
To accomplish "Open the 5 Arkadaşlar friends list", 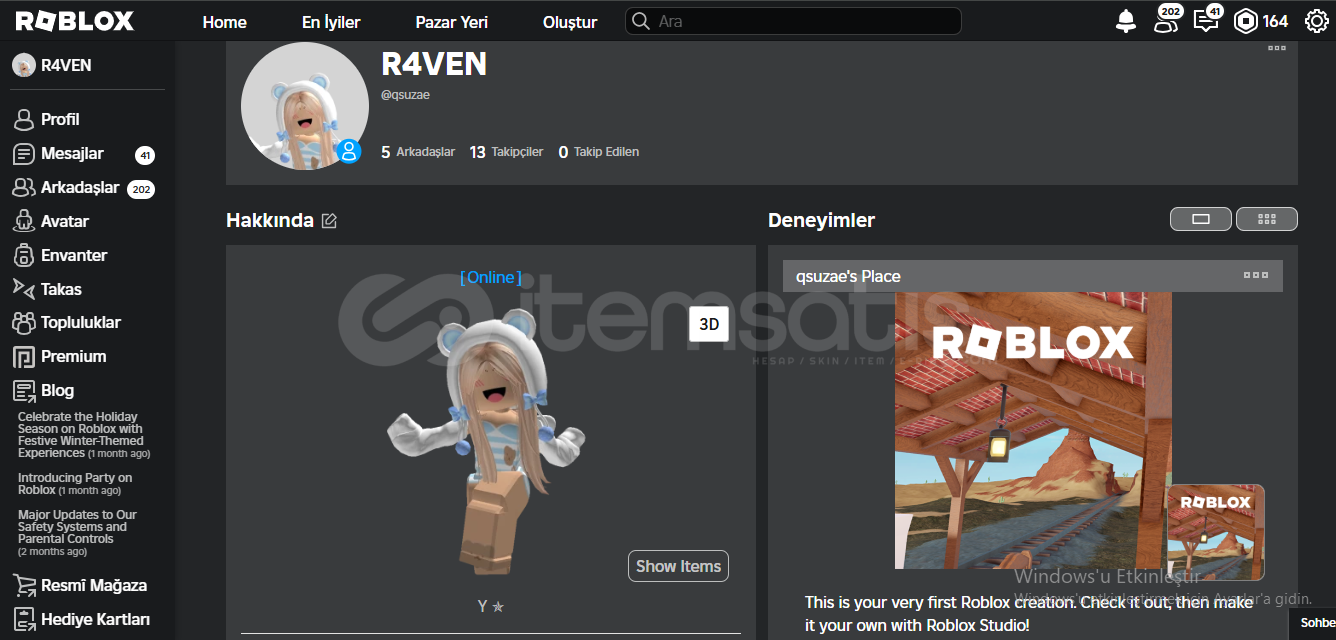I will click(x=418, y=152).
